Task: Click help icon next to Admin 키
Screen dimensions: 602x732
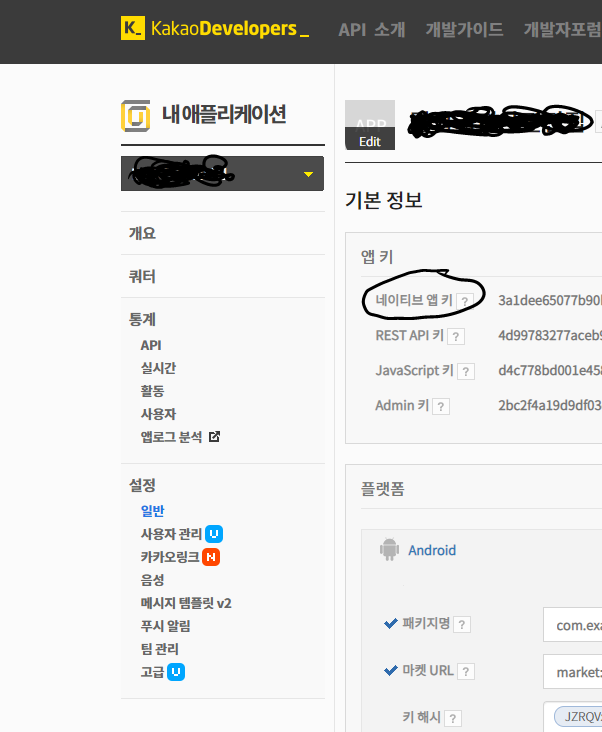Action: pos(441,407)
